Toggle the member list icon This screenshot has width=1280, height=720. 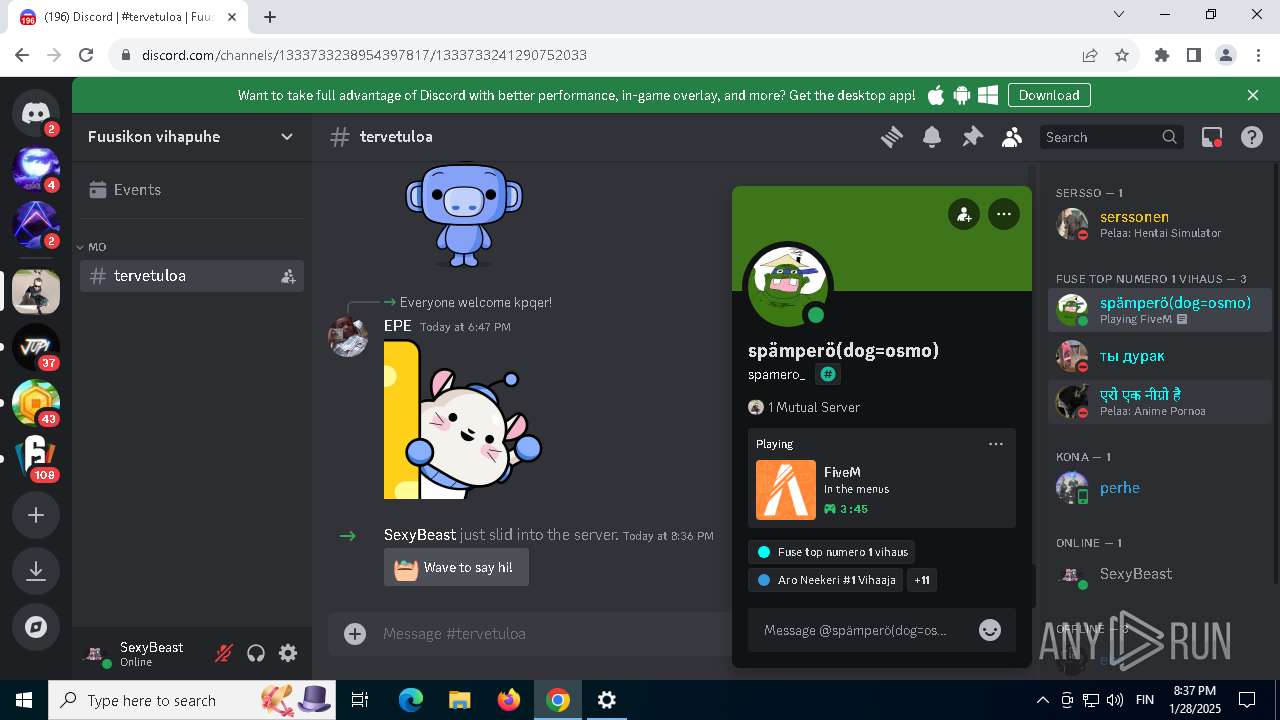[1012, 137]
